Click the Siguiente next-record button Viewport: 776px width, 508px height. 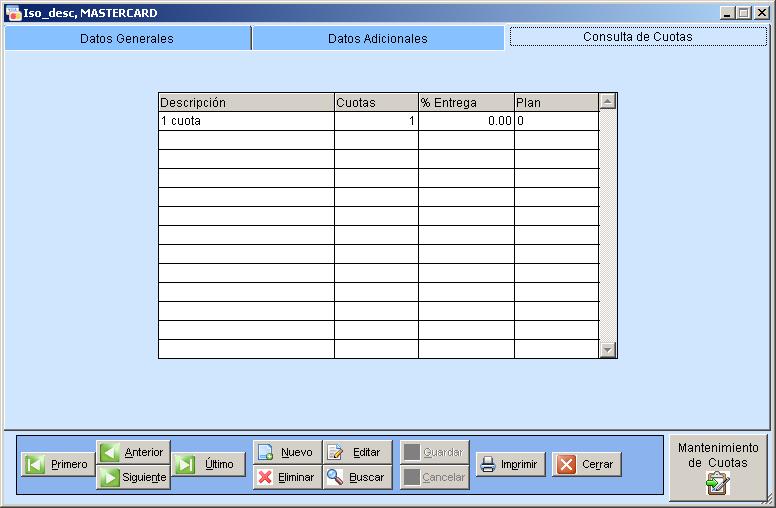tap(133, 477)
